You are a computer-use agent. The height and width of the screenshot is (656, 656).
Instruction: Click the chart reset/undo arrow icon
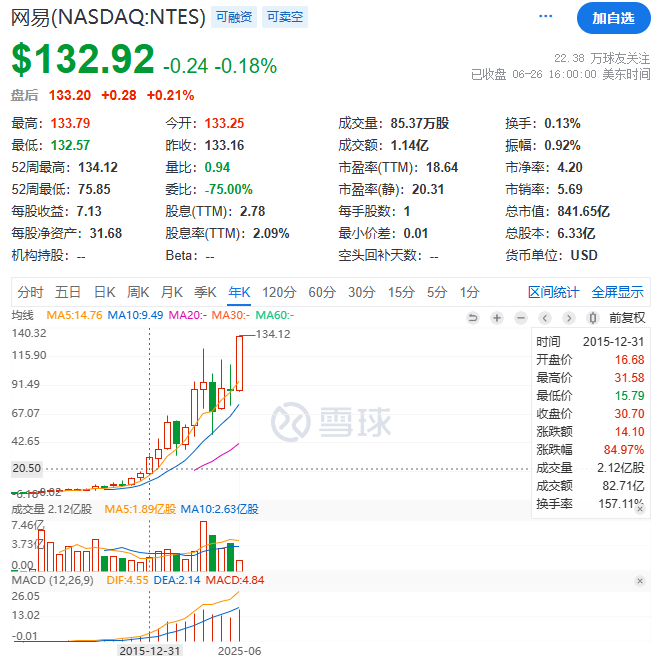[473, 318]
